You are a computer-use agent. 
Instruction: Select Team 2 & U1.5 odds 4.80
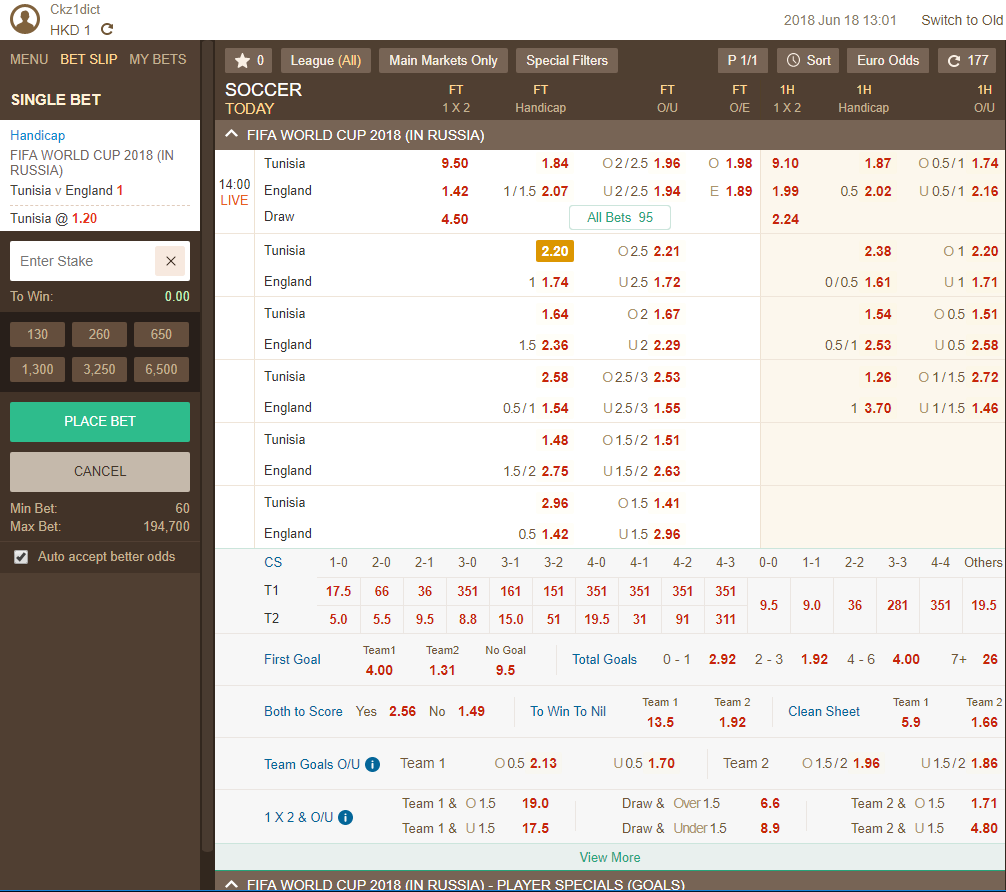coord(984,828)
